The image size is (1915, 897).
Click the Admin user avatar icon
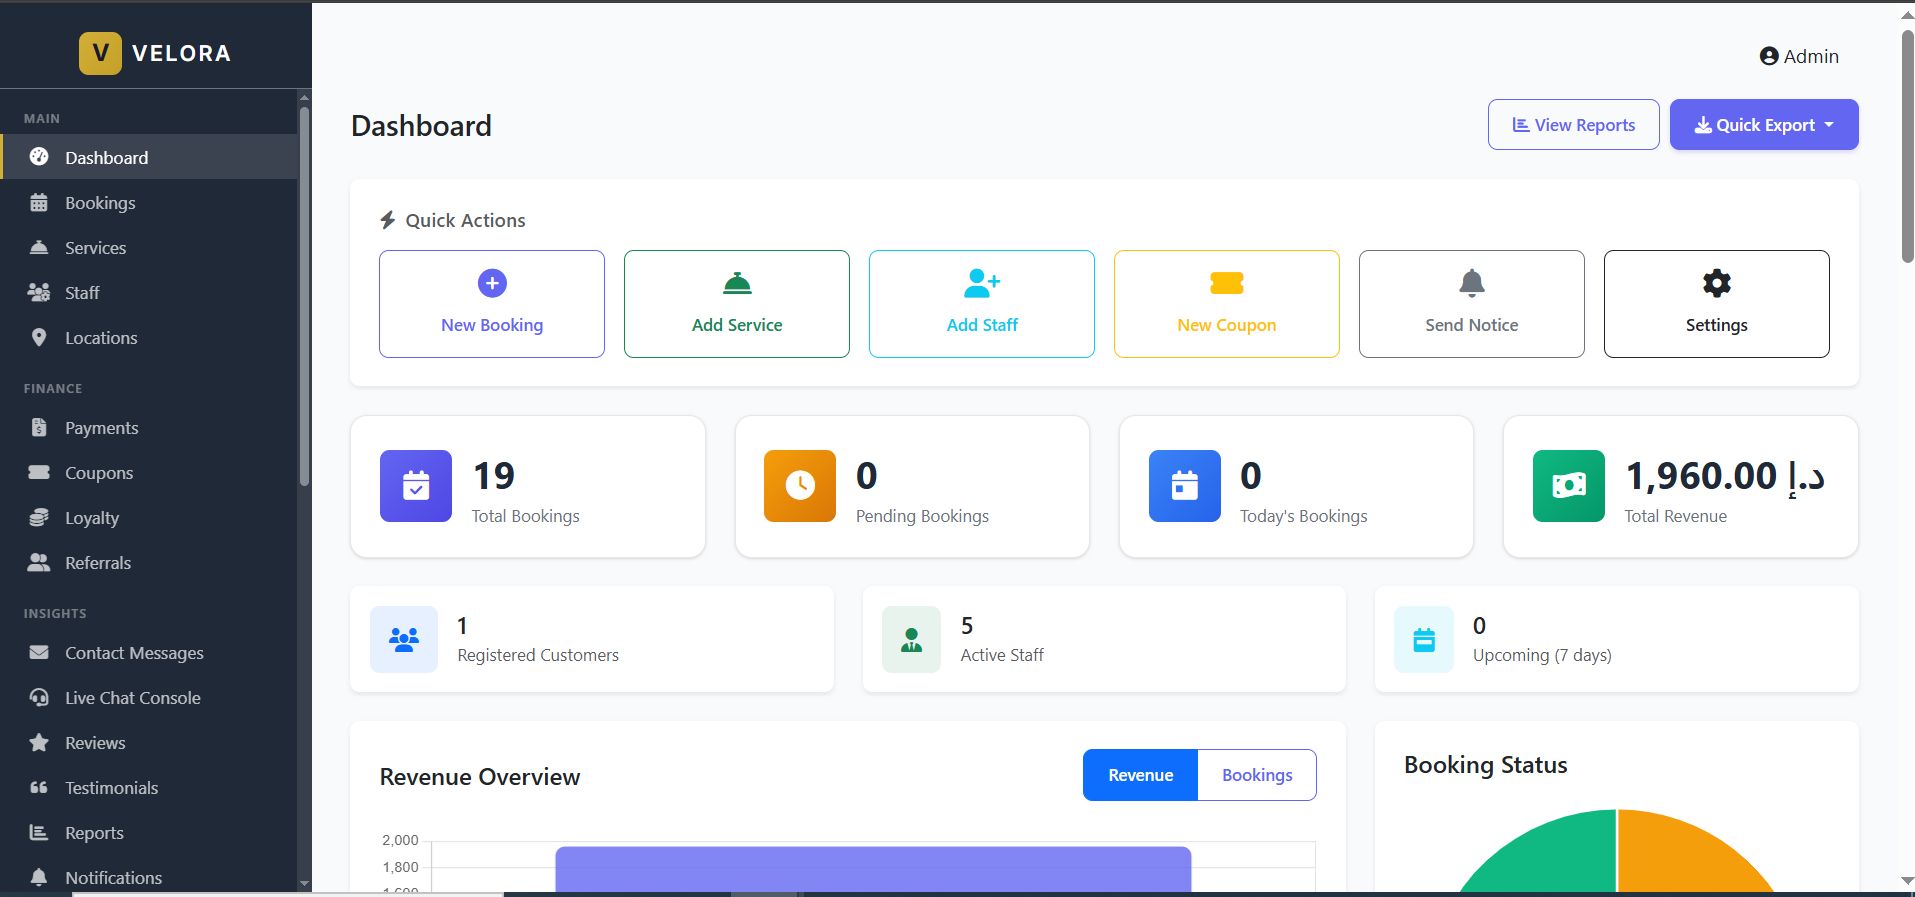pos(1769,57)
